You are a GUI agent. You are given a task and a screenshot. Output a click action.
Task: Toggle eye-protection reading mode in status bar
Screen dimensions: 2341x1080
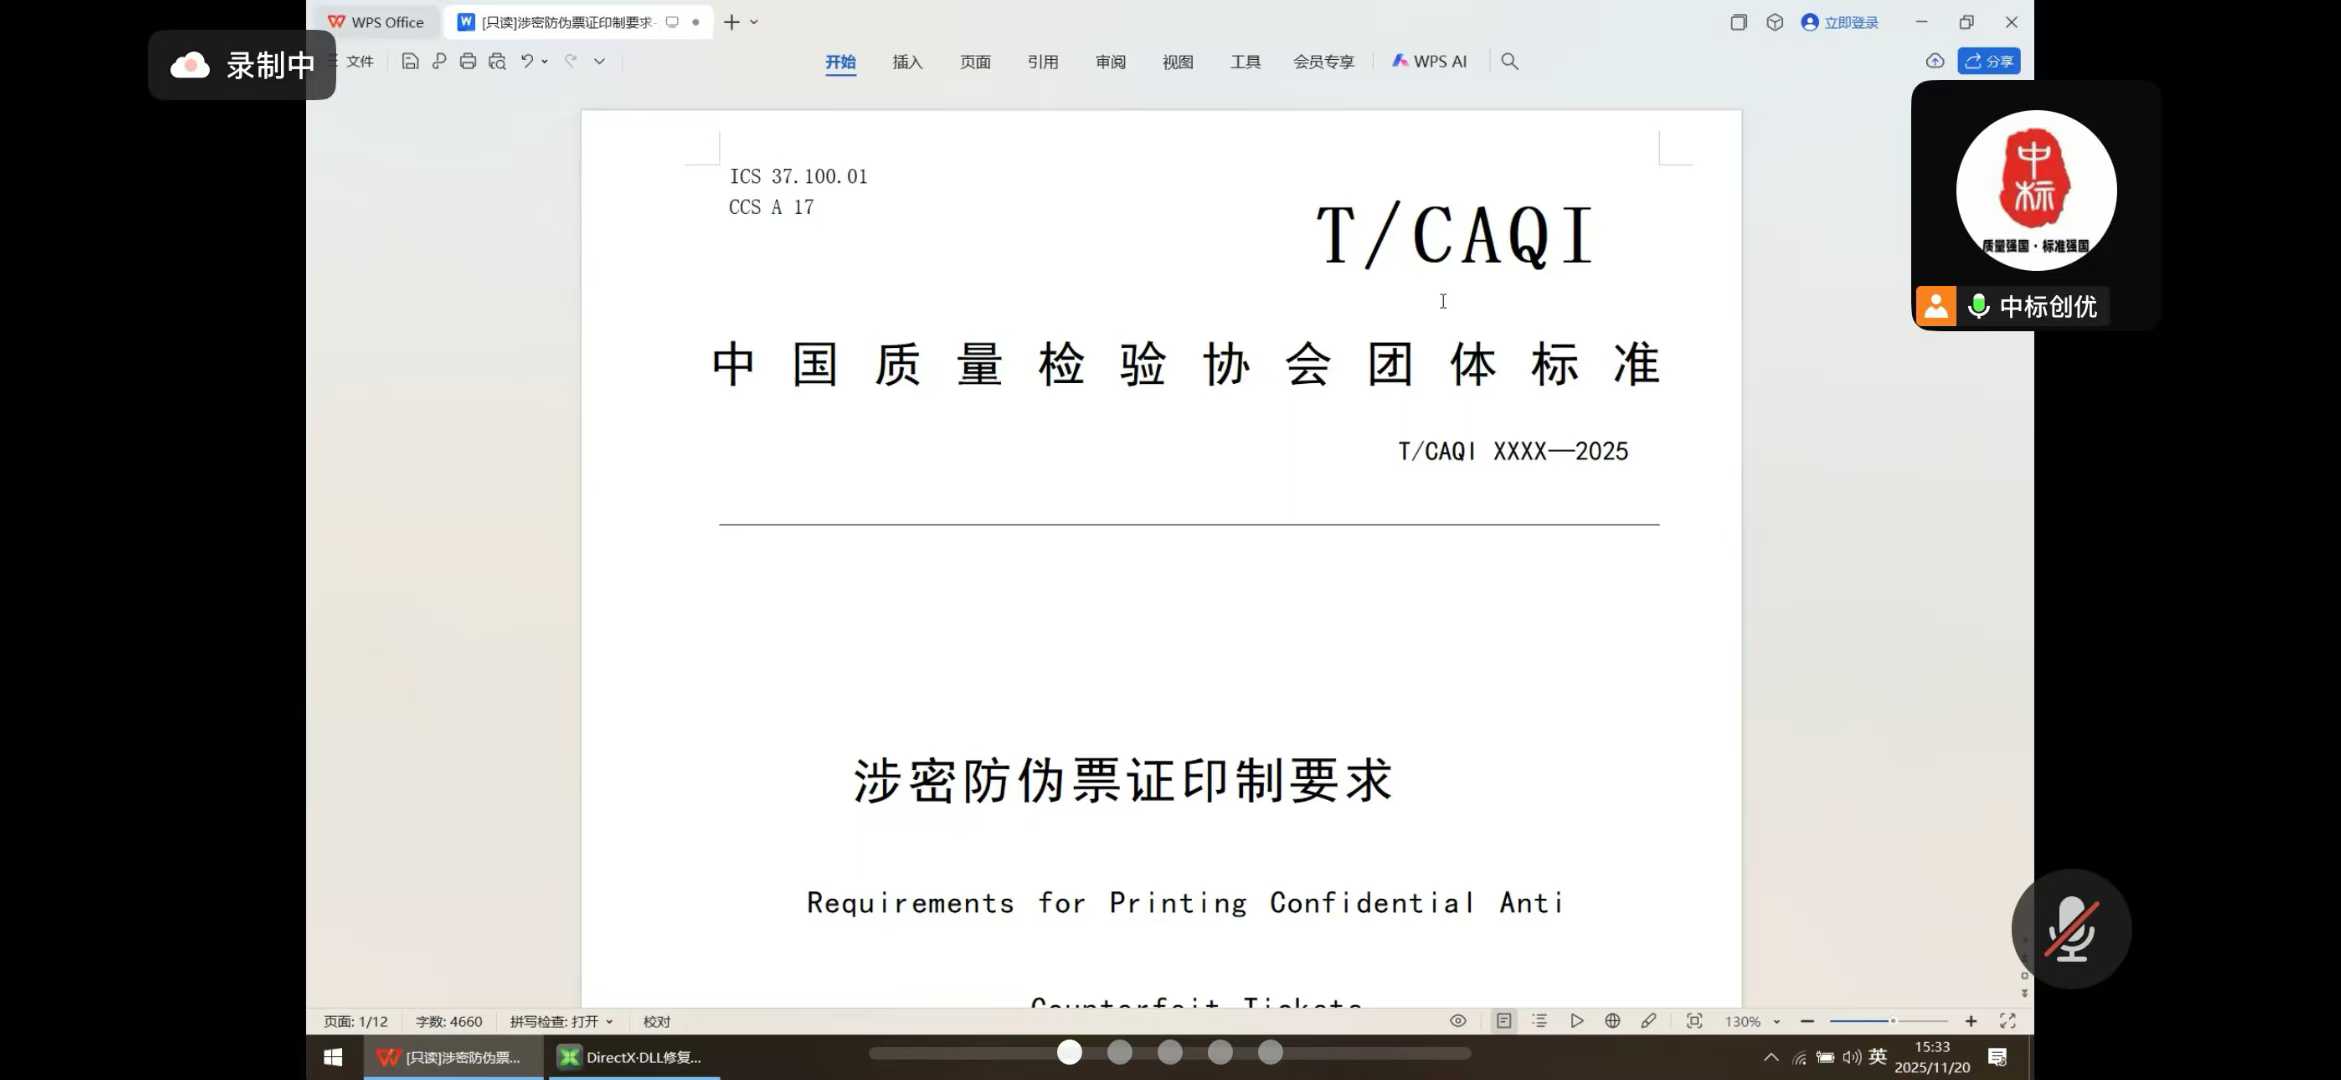1458,1021
